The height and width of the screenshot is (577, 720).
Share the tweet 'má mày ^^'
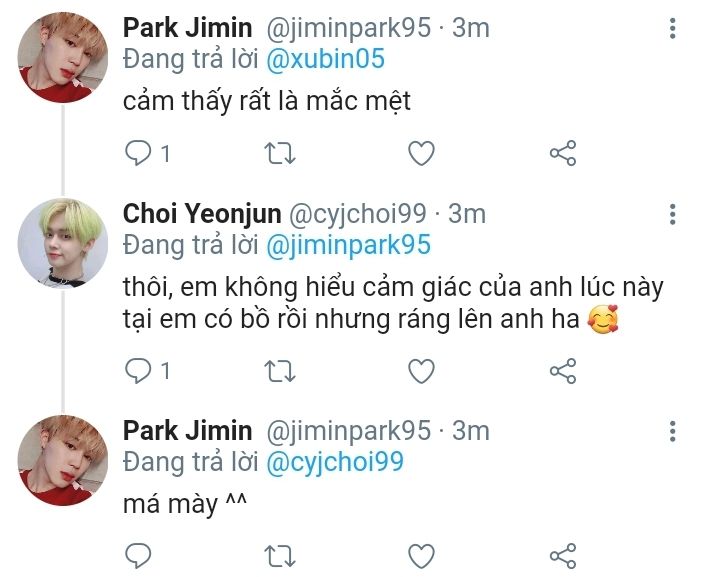(x=563, y=554)
